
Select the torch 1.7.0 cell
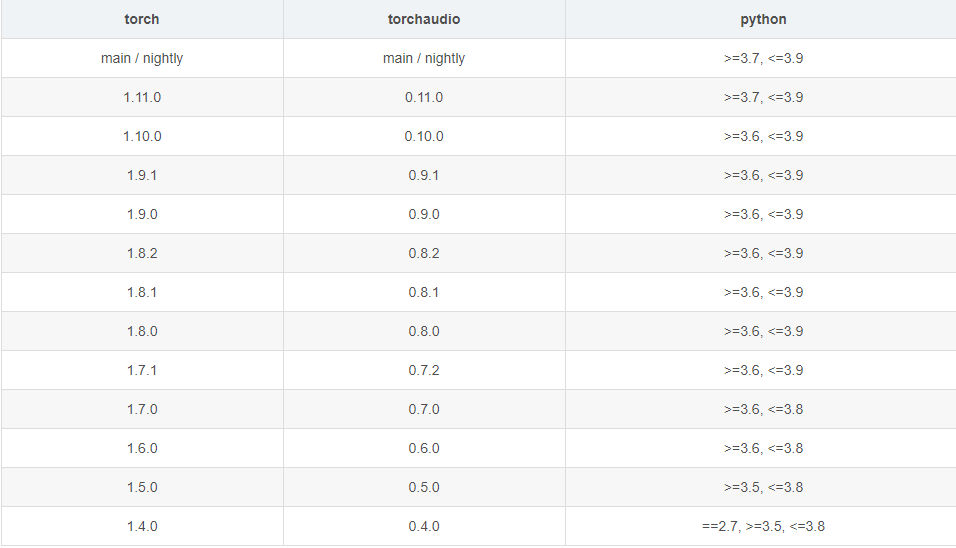[142, 410]
